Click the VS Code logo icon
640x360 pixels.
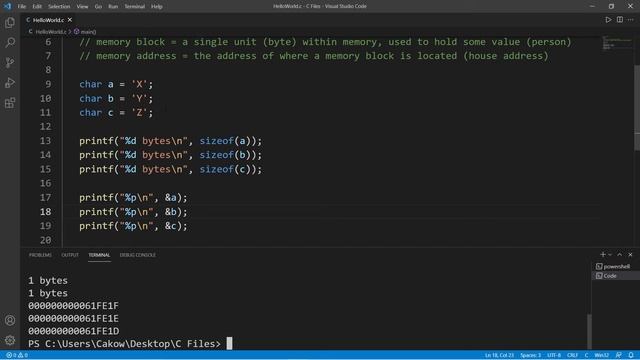pyautogui.click(x=7, y=6)
